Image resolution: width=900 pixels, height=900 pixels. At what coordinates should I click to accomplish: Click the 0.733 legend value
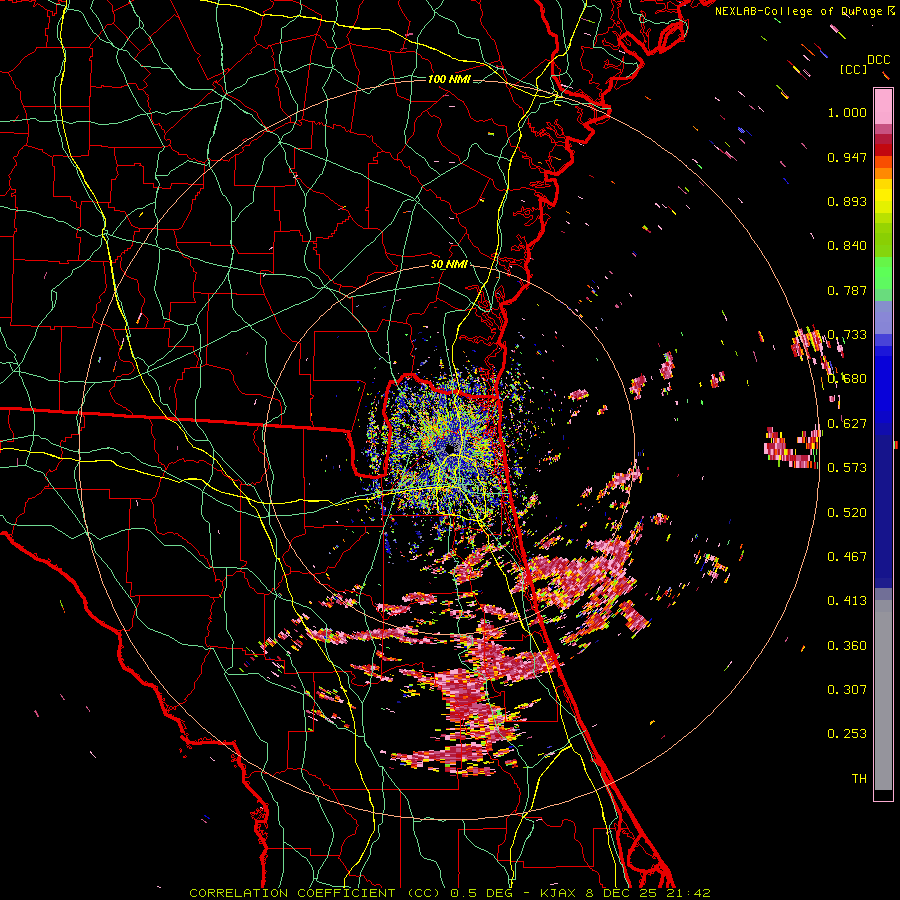847,335
